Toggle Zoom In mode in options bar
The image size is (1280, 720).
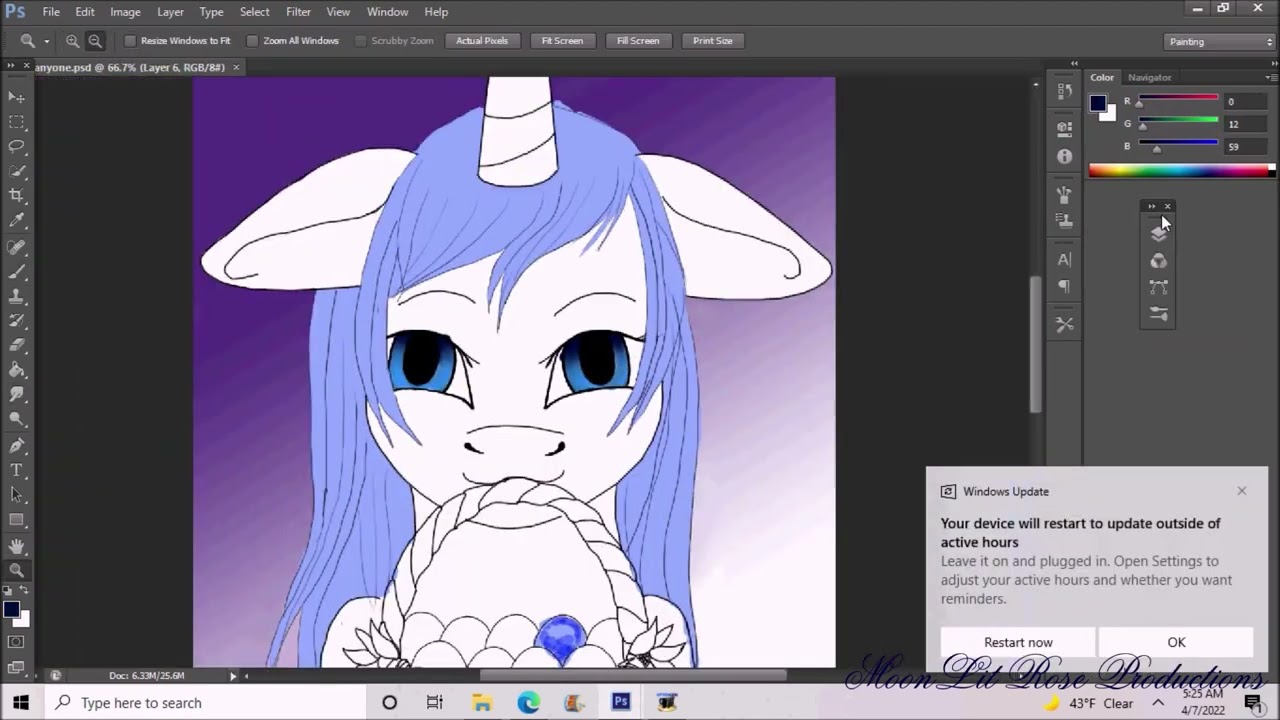point(73,41)
